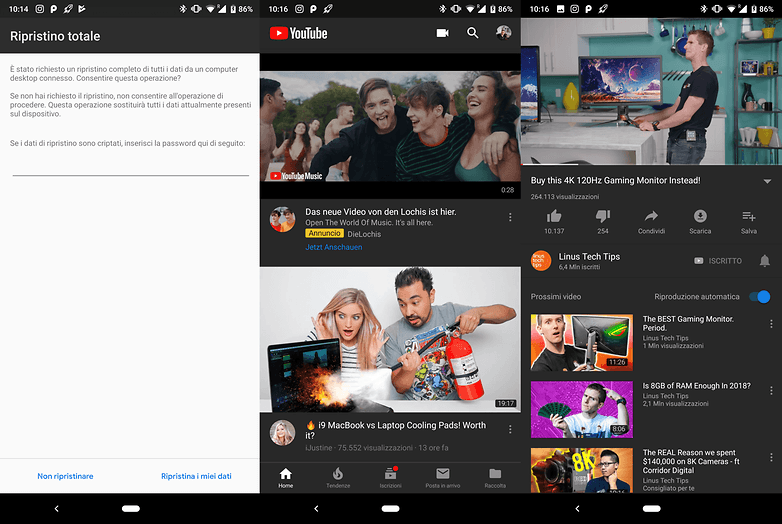Image resolution: width=782 pixels, height=524 pixels.
Task: Tap playing Gaming Monitor video player
Action: 651,91
